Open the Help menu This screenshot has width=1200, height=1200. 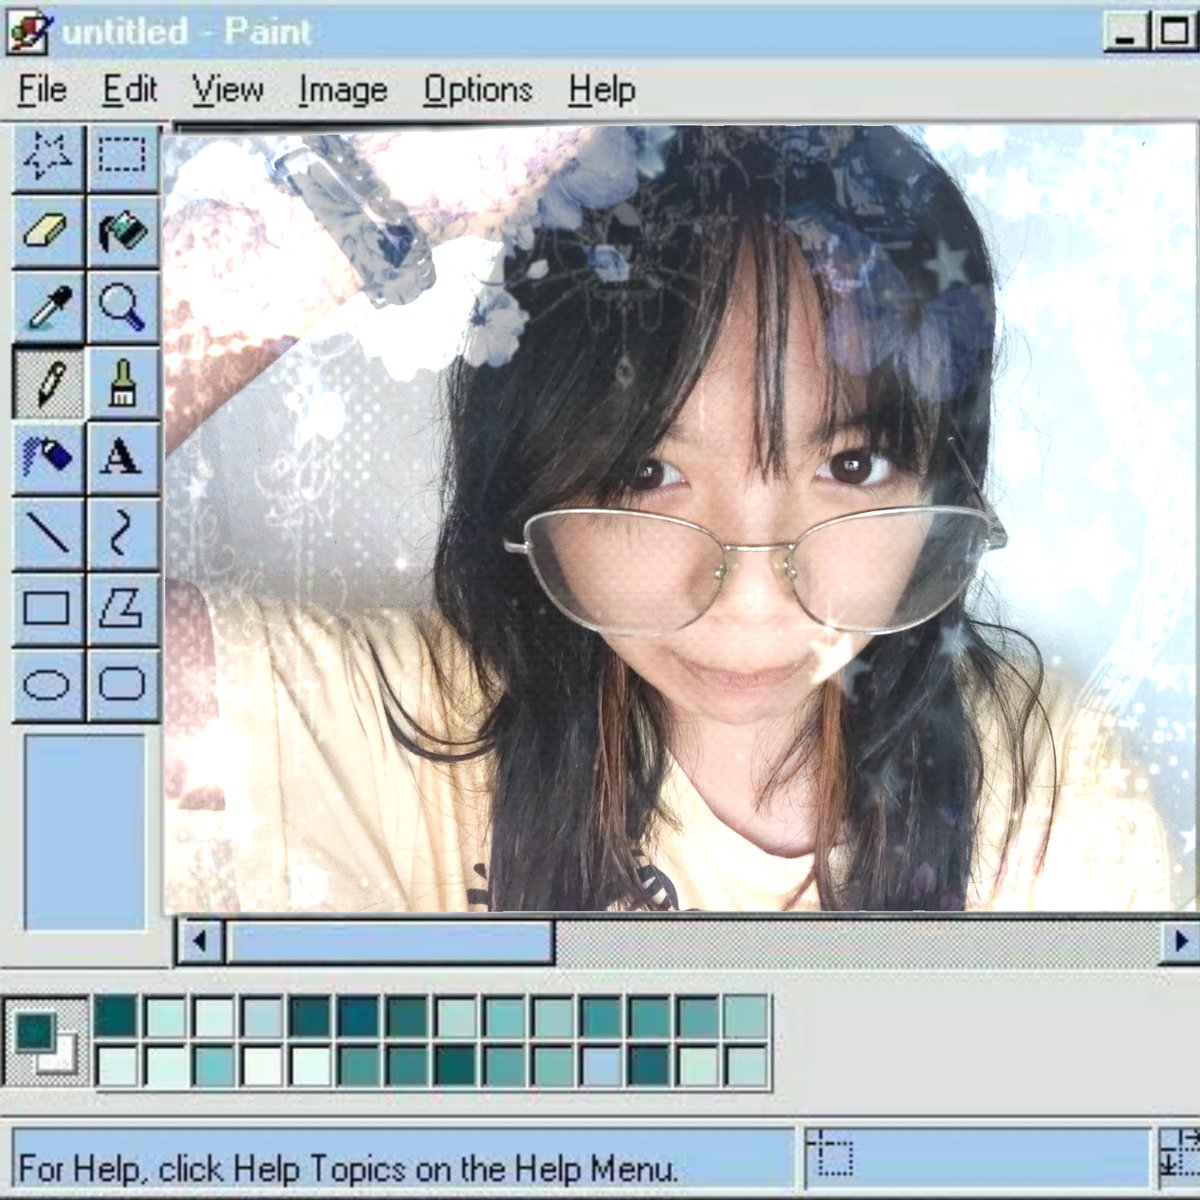tap(602, 90)
